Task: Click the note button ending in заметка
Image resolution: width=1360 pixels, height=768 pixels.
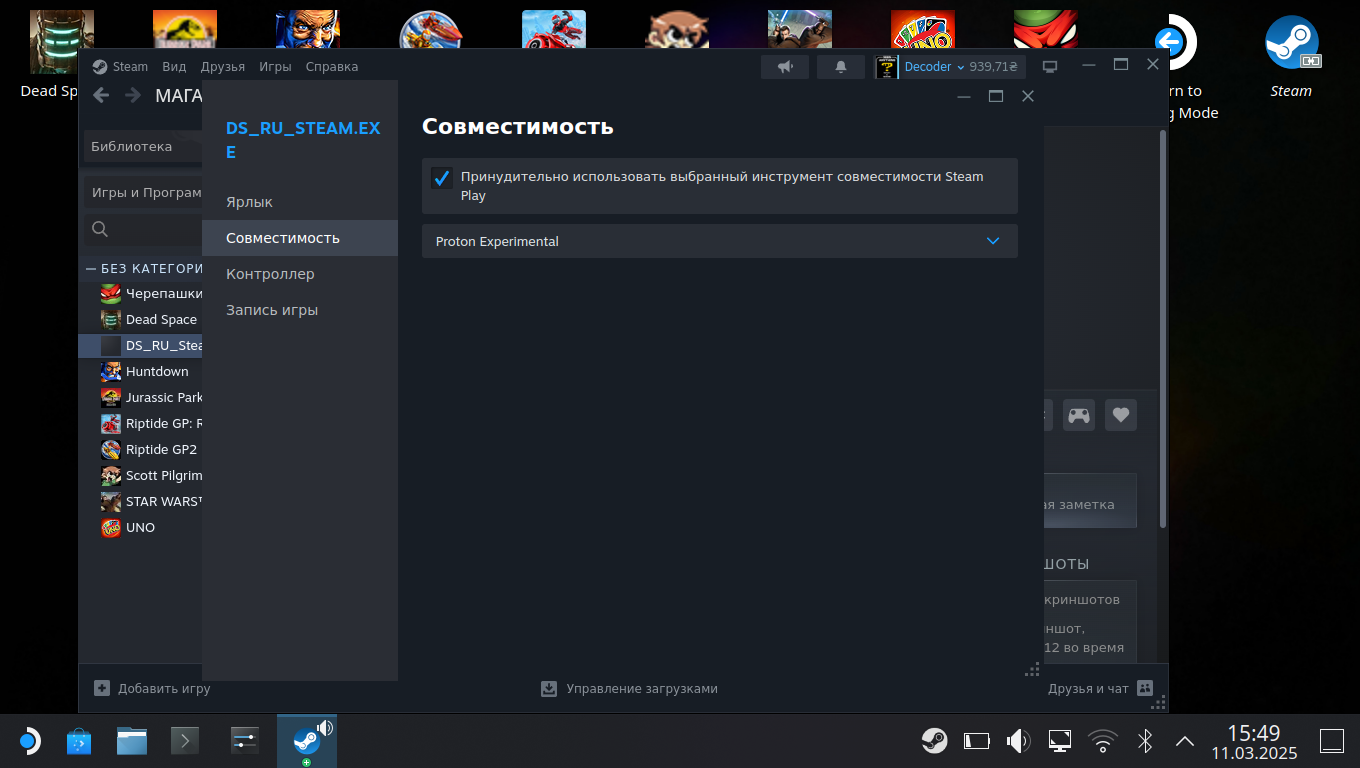Action: (x=1090, y=501)
